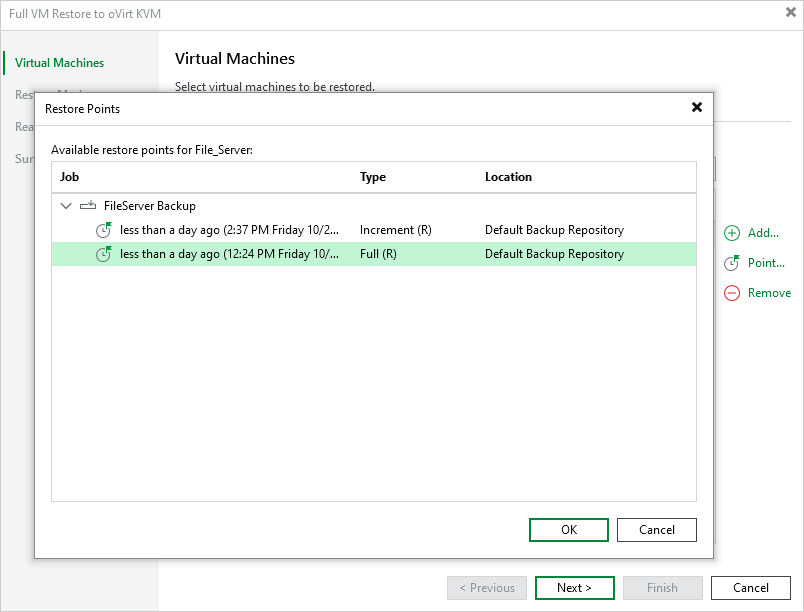This screenshot has height=612, width=804.
Task: Confirm selection with the OK button
Action: (568, 529)
